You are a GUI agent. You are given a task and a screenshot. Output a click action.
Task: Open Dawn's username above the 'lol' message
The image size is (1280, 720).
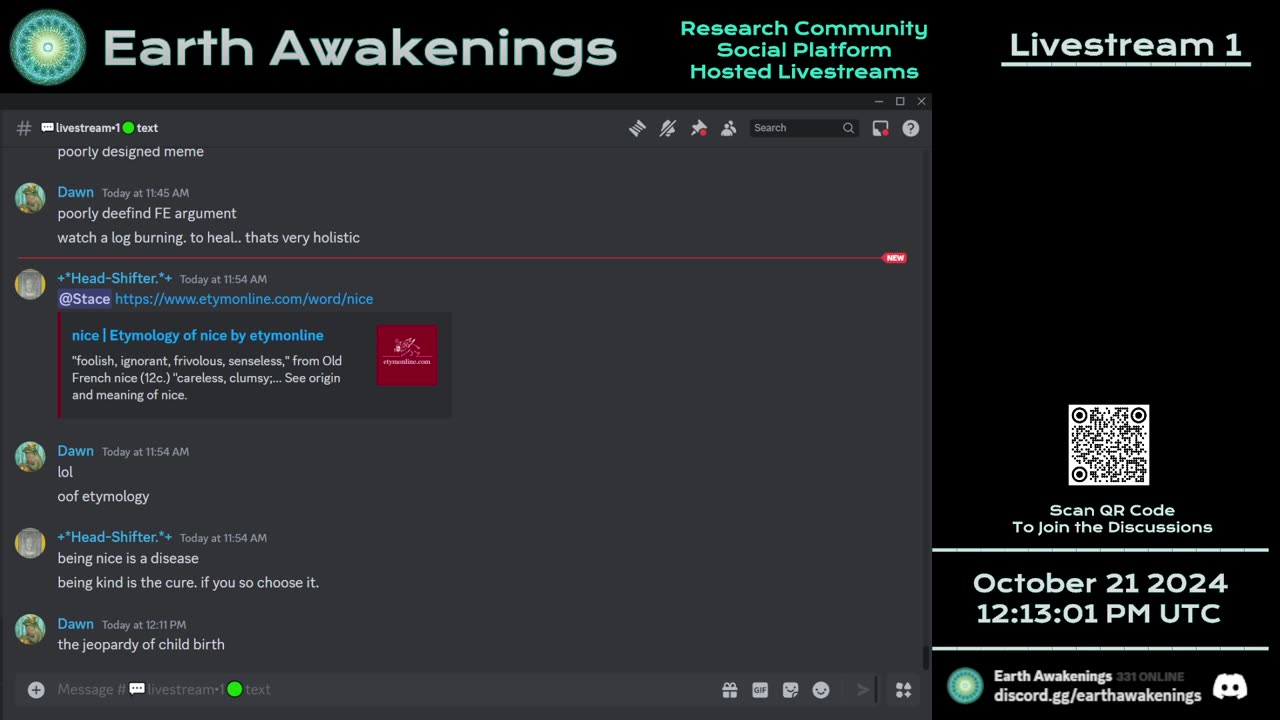pyautogui.click(x=76, y=451)
